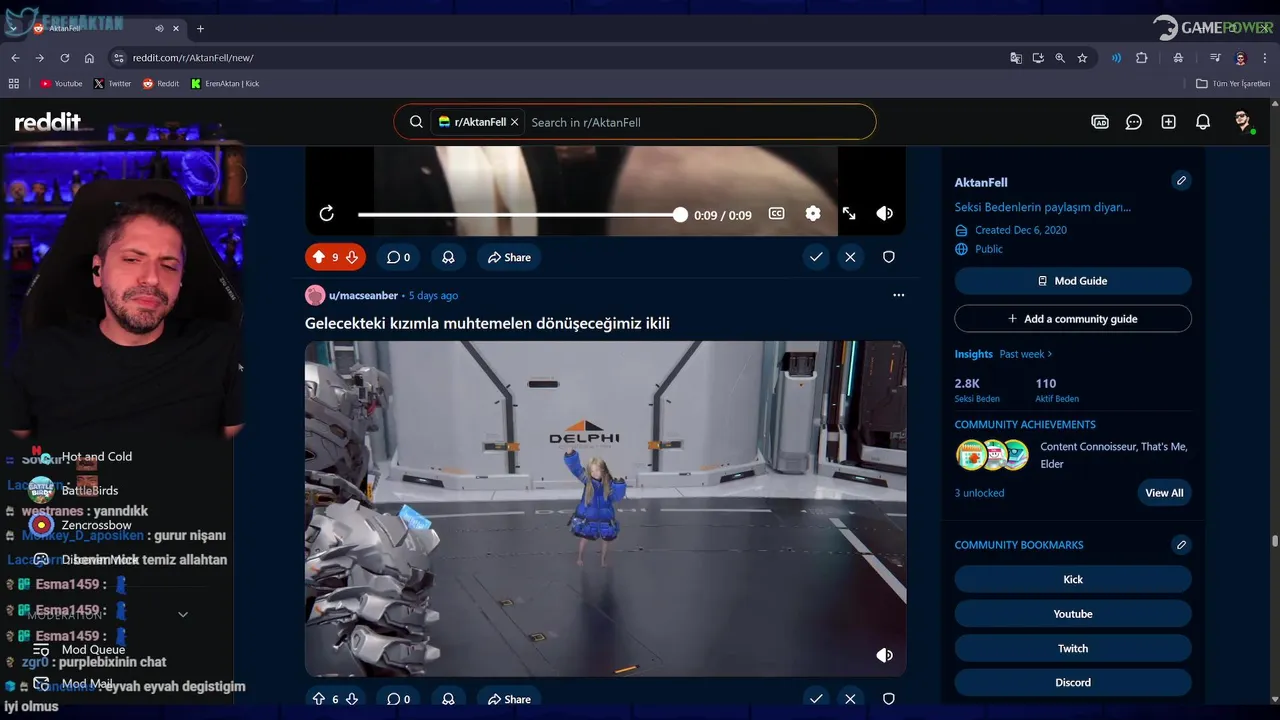Open comments on the 9-vote post

coord(398,257)
